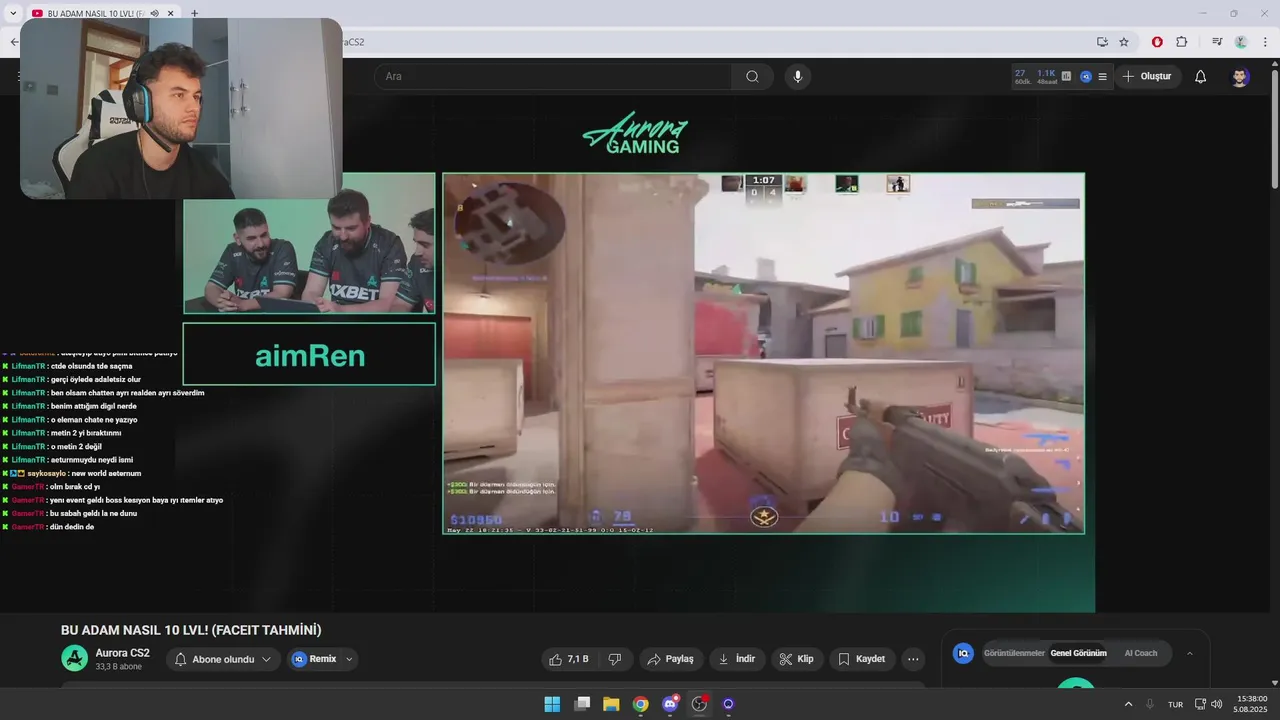This screenshot has width=1280, height=720.
Task: Start voice search with the microphone icon
Action: coord(797,77)
